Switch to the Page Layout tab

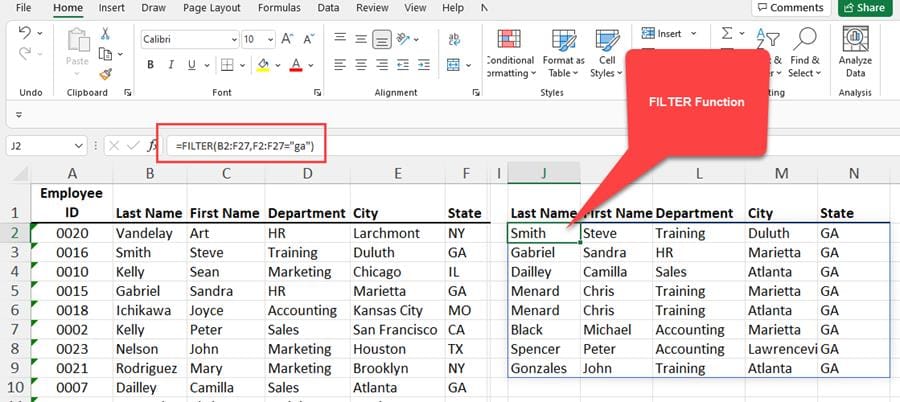point(212,8)
